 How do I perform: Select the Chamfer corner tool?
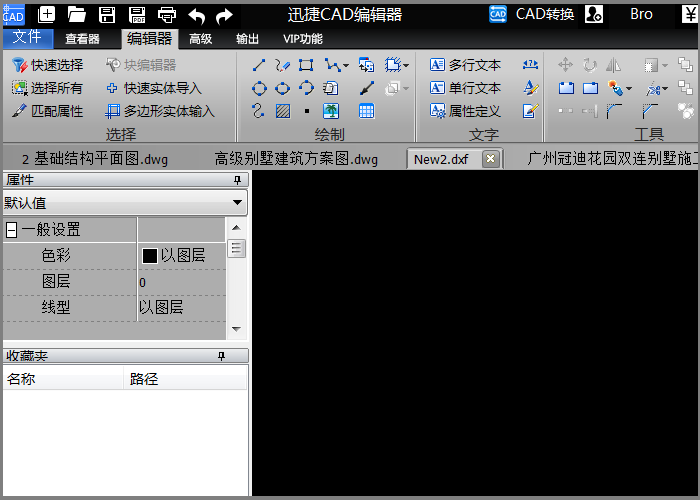(650, 111)
